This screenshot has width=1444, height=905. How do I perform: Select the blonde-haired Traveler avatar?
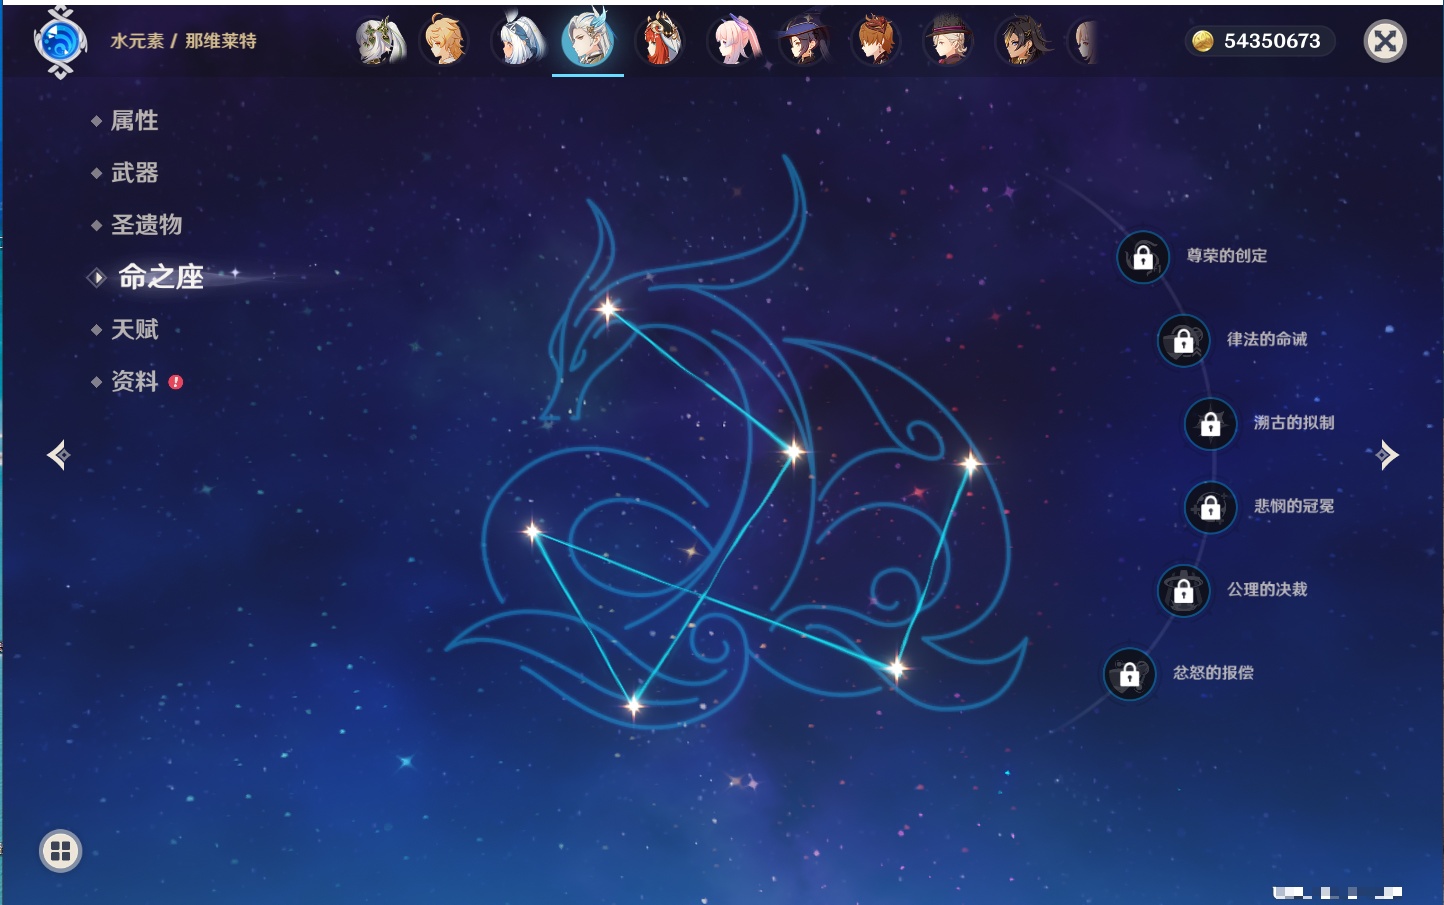coord(445,41)
